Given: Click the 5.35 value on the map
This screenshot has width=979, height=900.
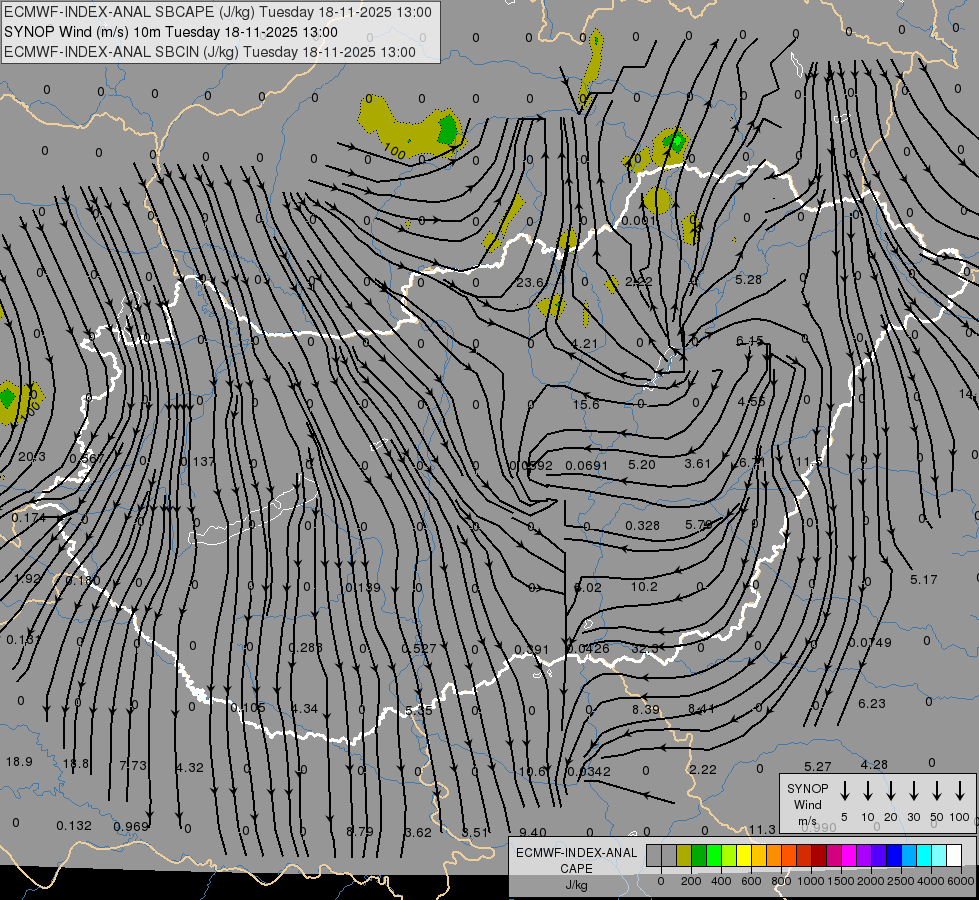Looking at the screenshot, I should point(418,710).
